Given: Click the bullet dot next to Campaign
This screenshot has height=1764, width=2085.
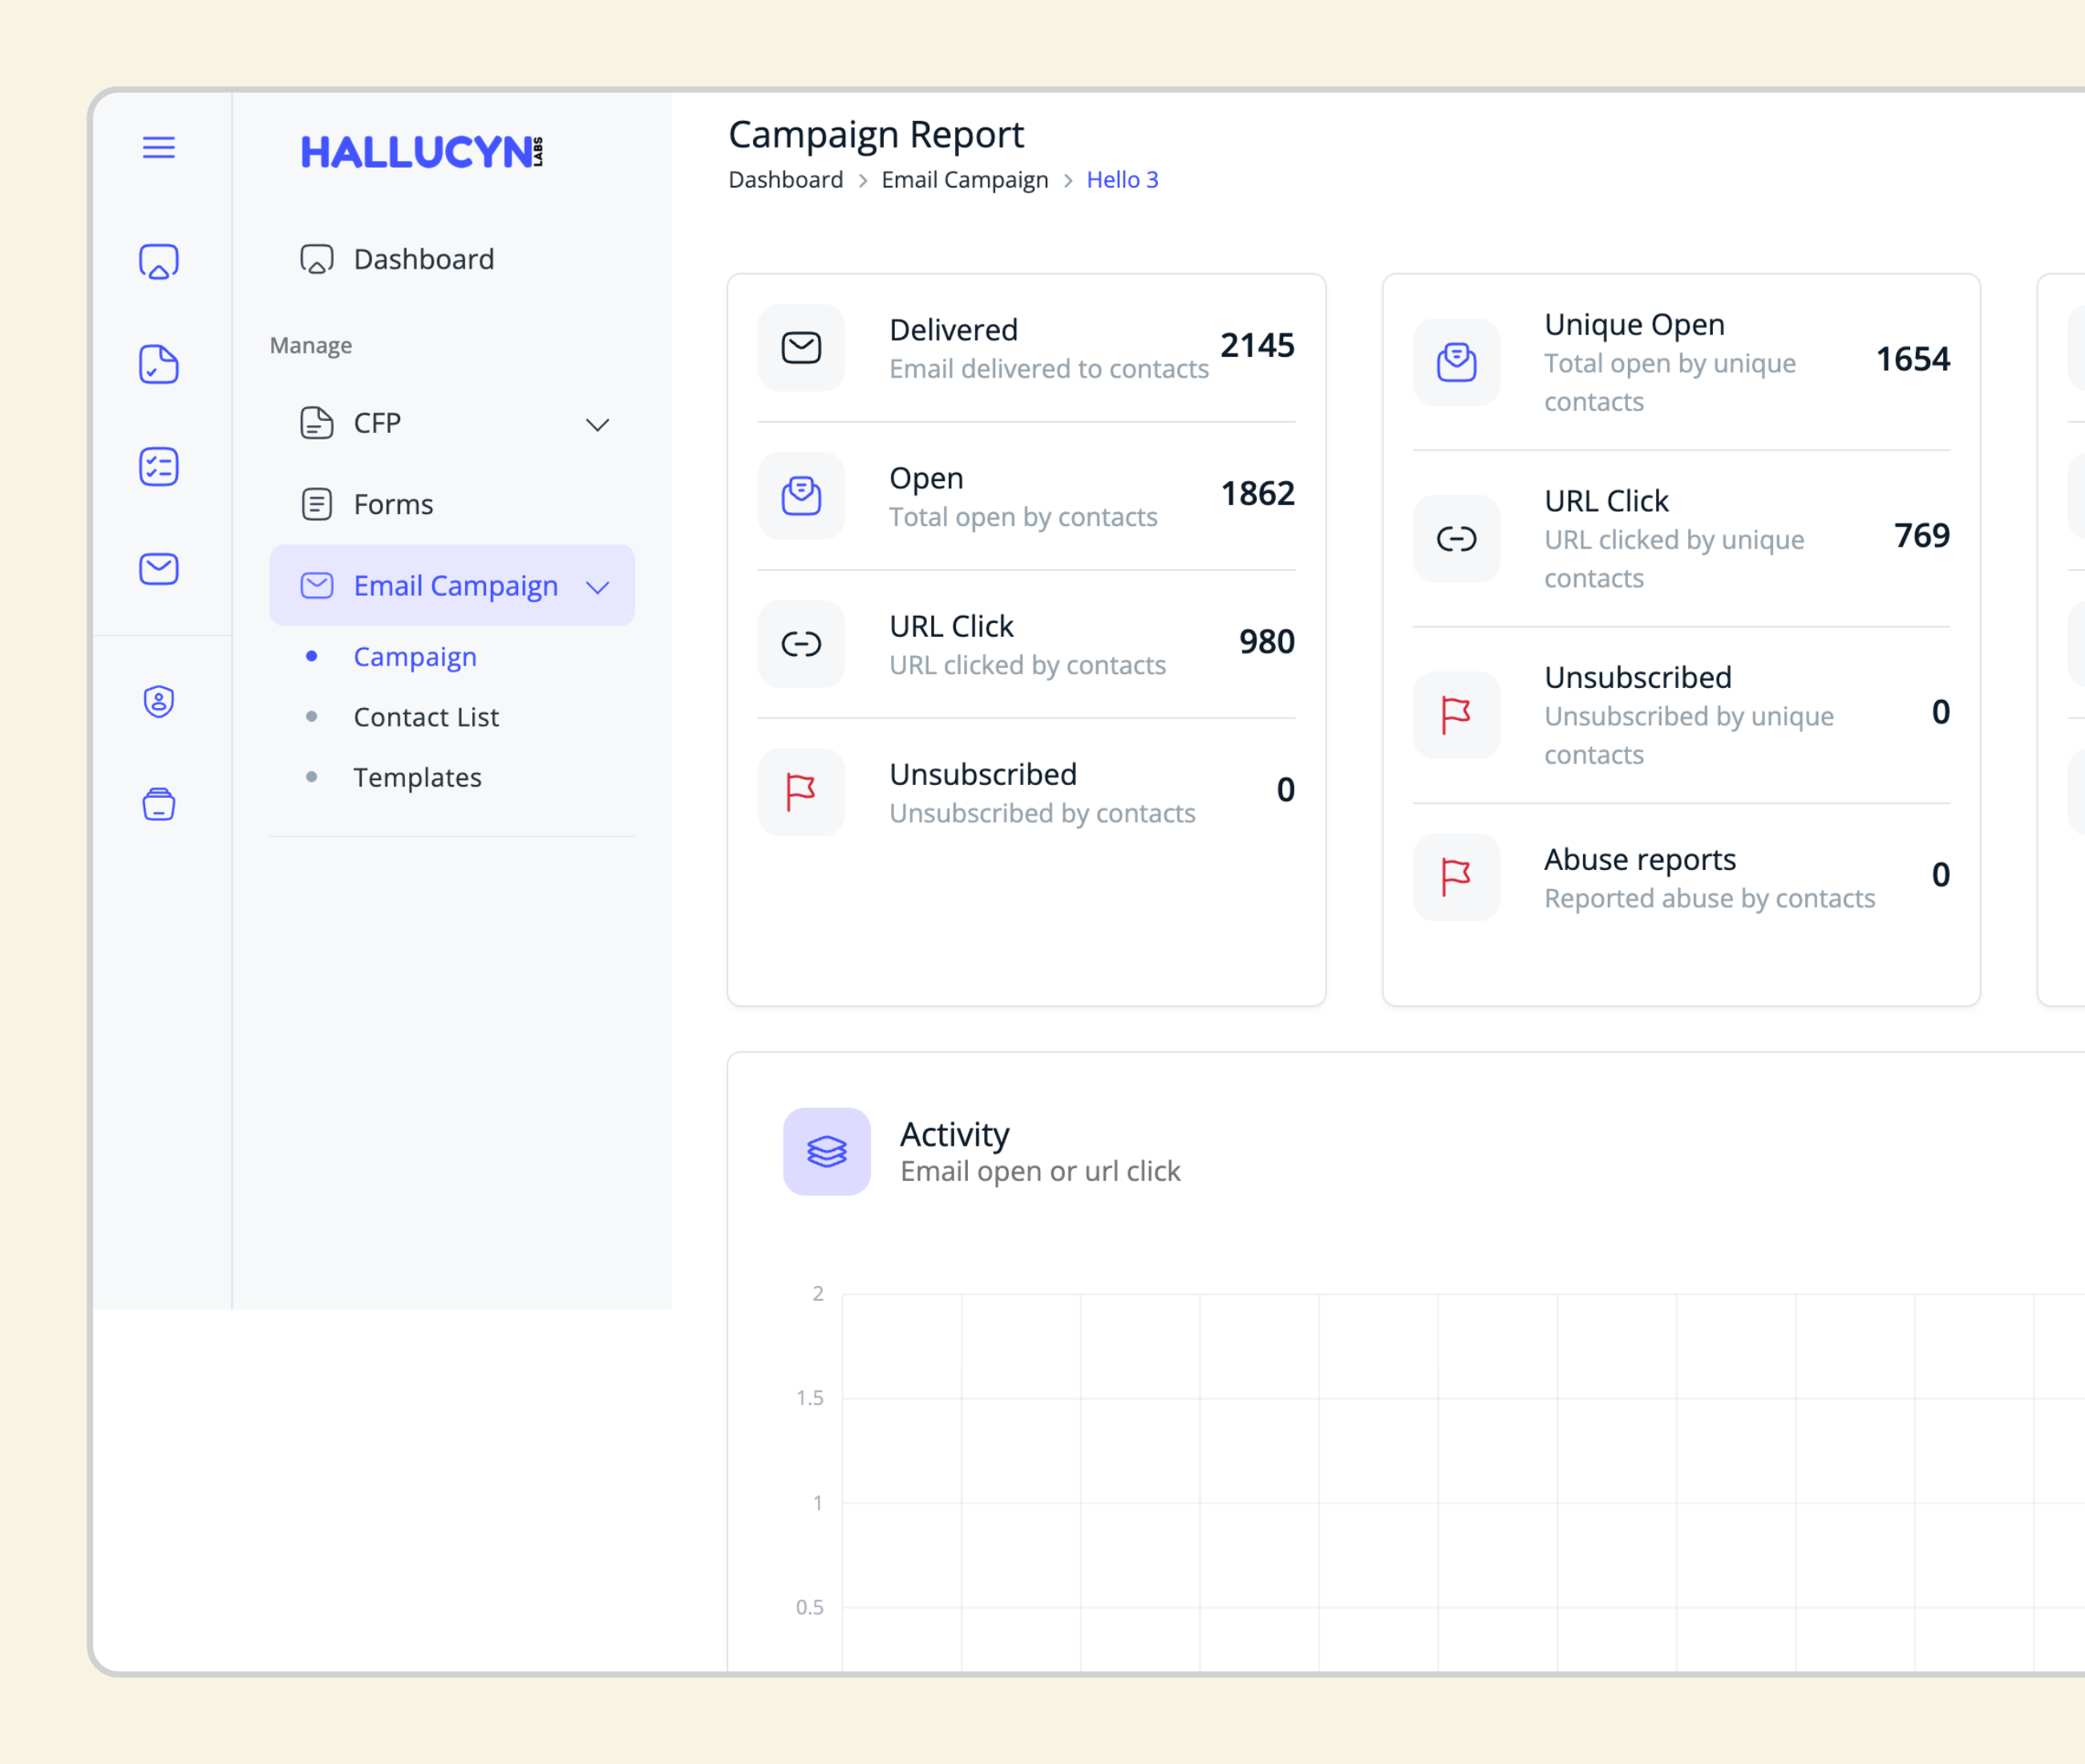Looking at the screenshot, I should tap(311, 657).
